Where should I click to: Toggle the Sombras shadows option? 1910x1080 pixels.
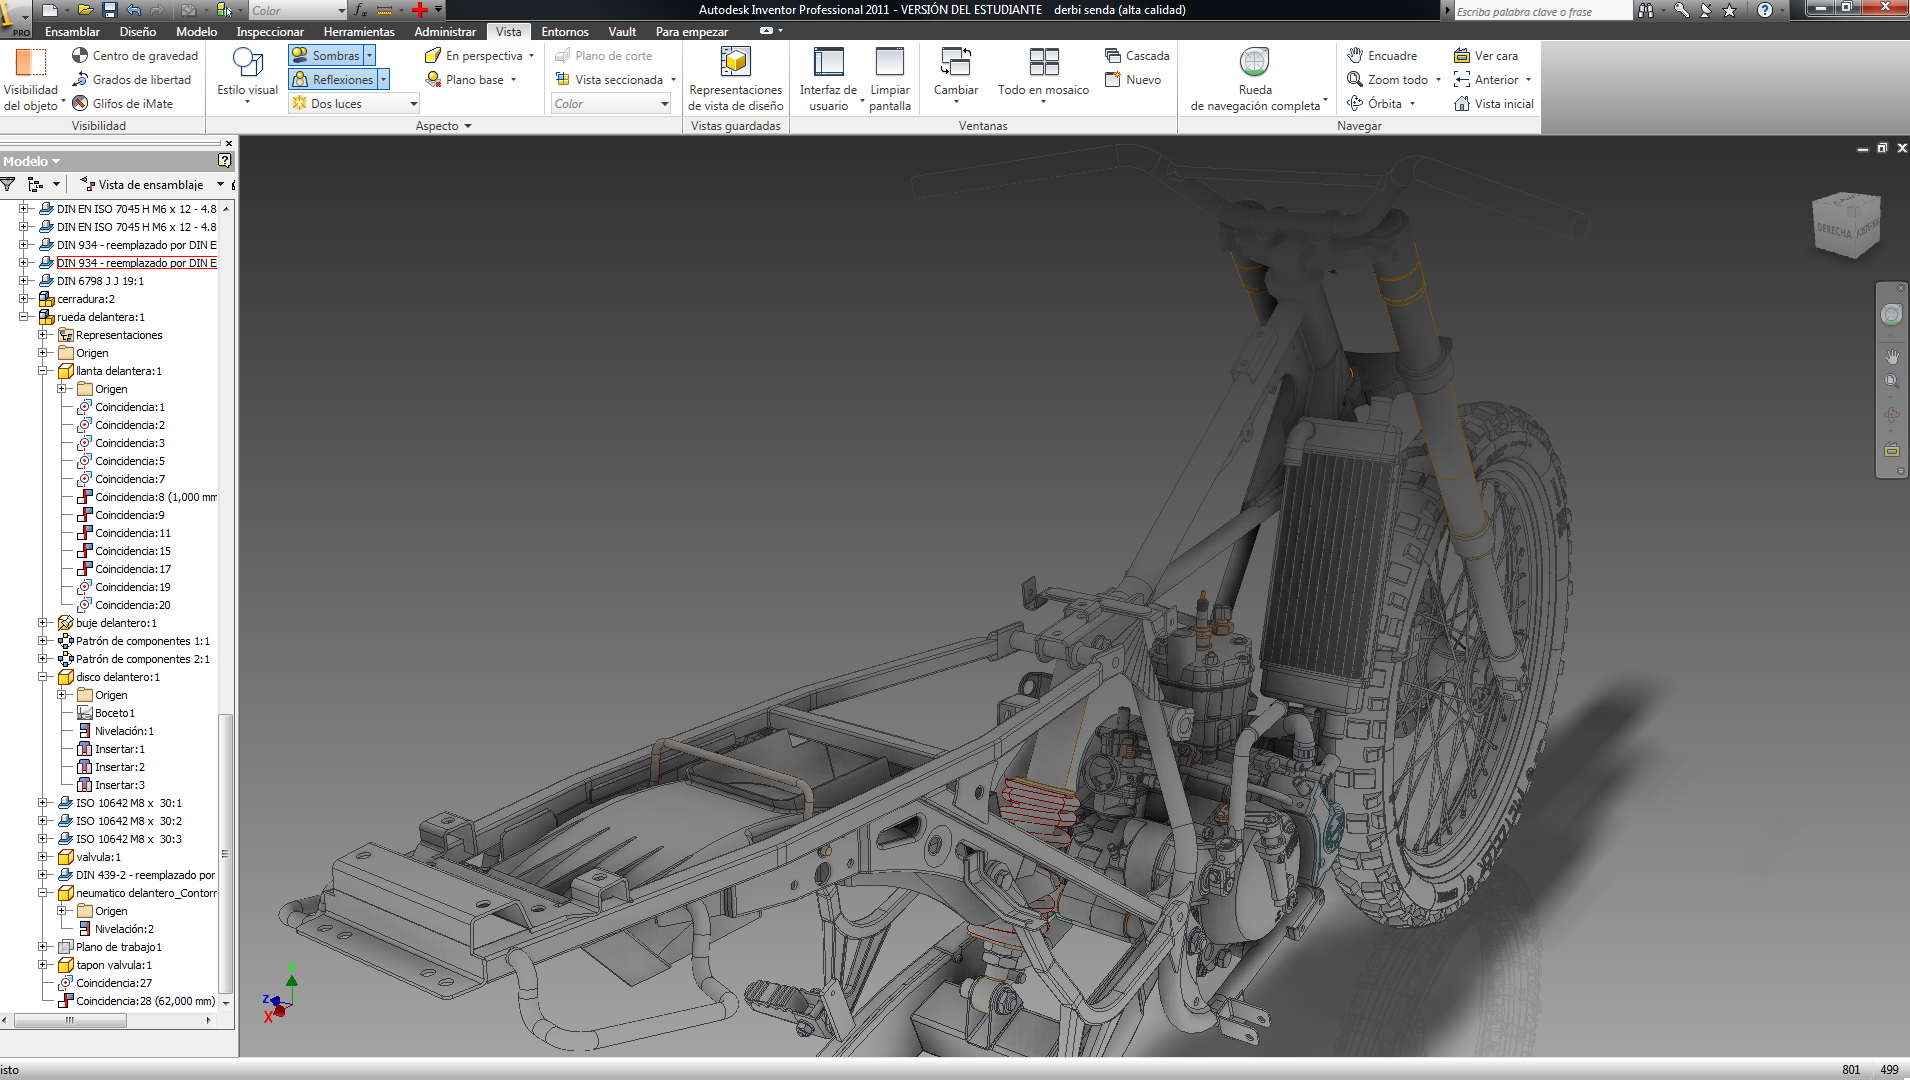(325, 56)
